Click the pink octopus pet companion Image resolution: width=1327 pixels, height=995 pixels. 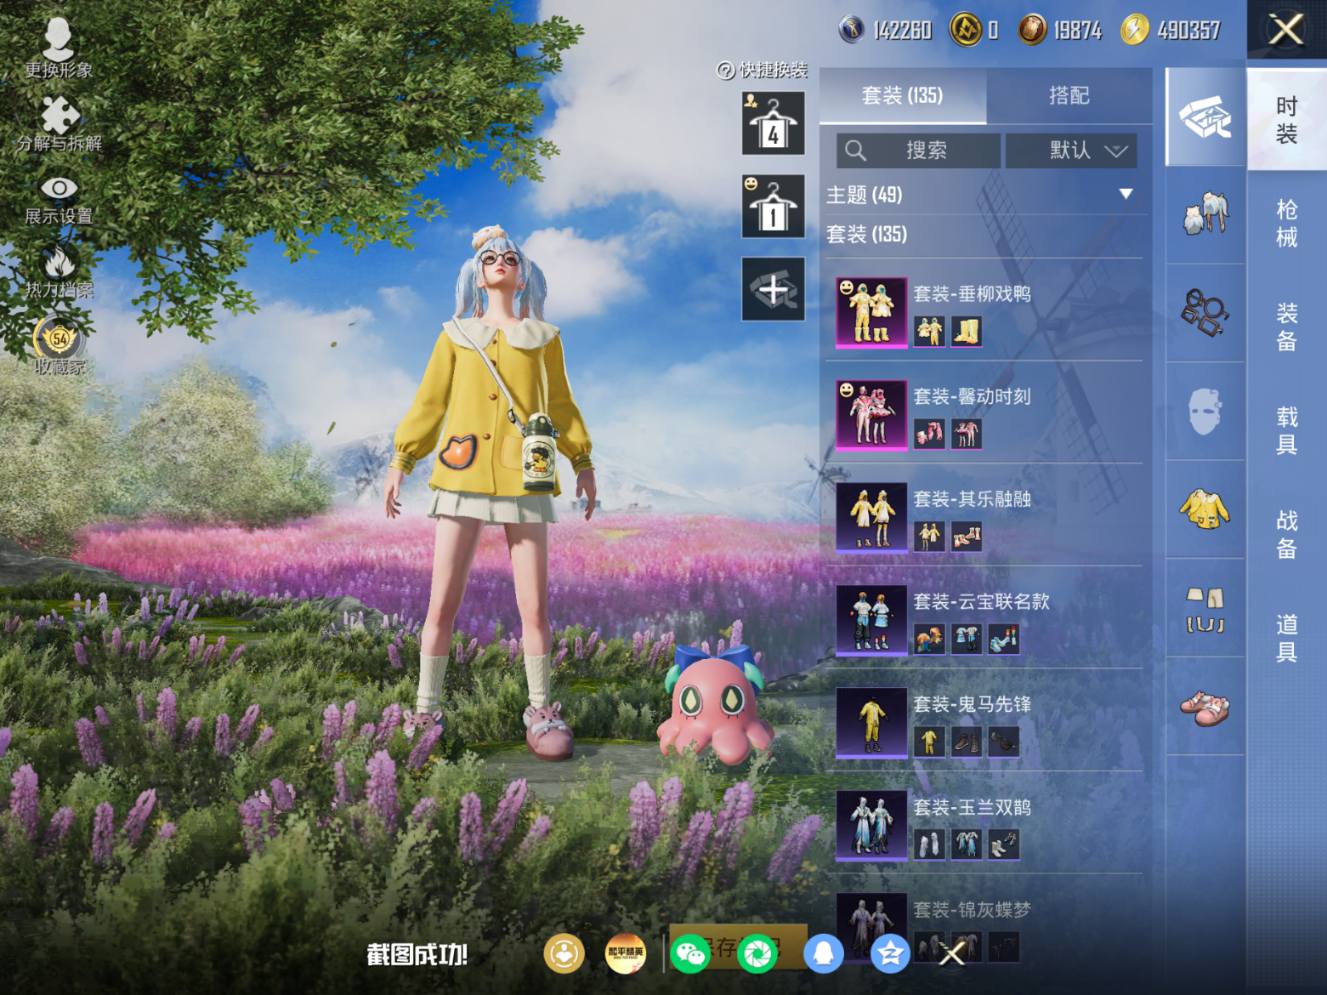pyautogui.click(x=713, y=705)
